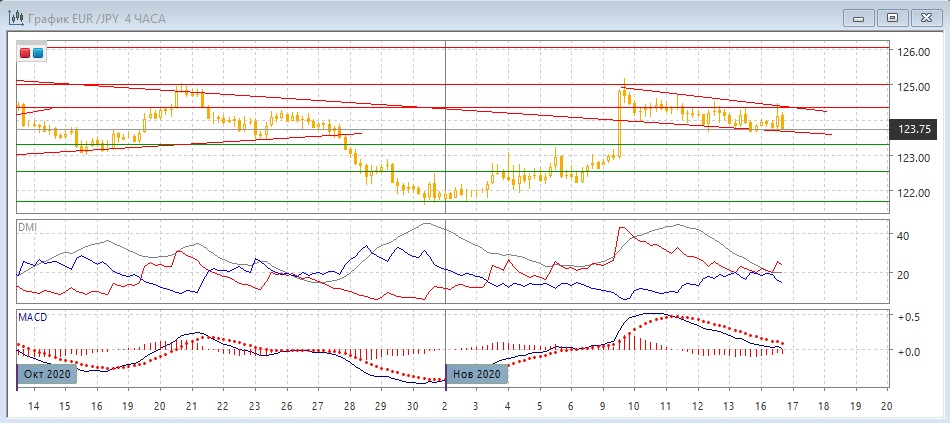Maximize the EUR/JPY chart window
Screen dimensions: 950x423
click(893, 17)
